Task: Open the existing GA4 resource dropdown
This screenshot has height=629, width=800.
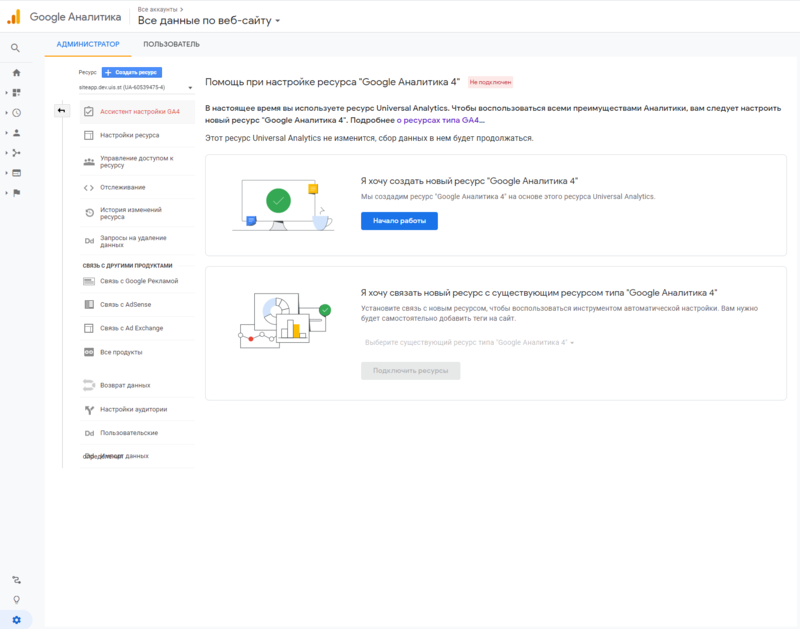Action: [x=469, y=342]
